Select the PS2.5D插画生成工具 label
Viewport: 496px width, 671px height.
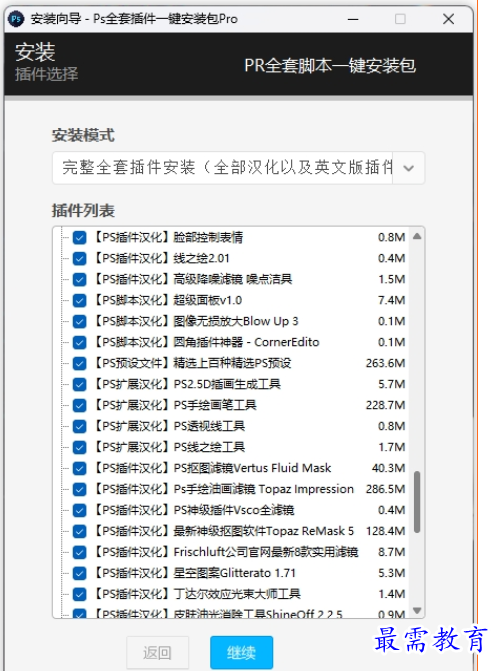(187, 384)
